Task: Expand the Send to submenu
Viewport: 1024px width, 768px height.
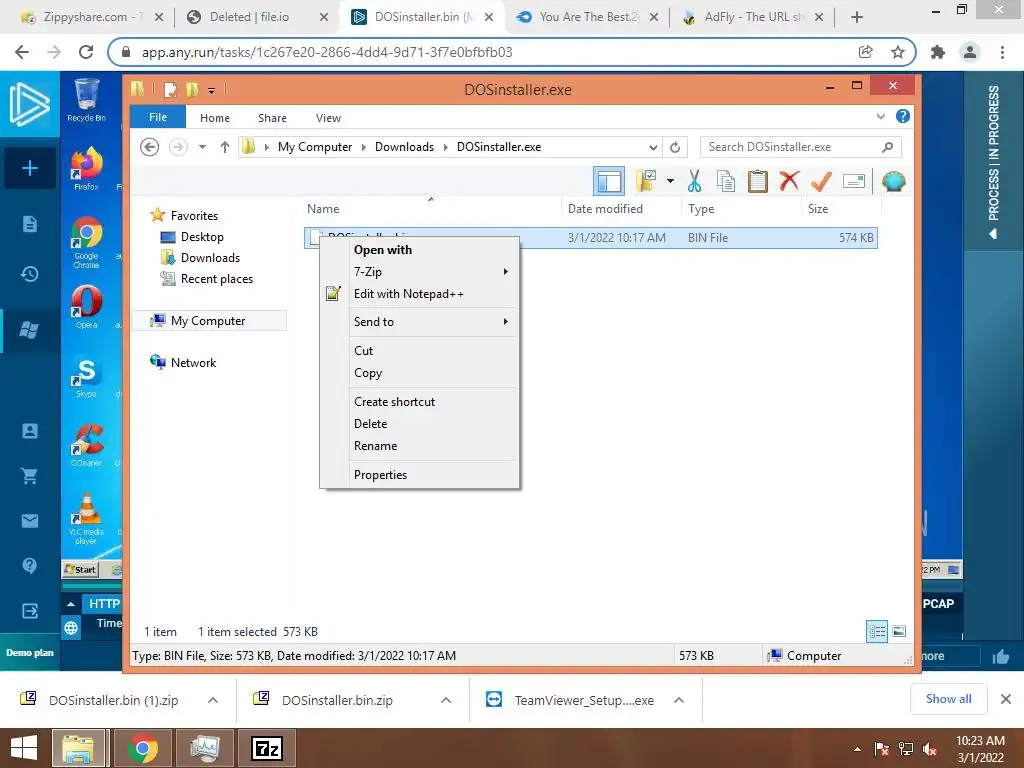Action: tap(419, 321)
